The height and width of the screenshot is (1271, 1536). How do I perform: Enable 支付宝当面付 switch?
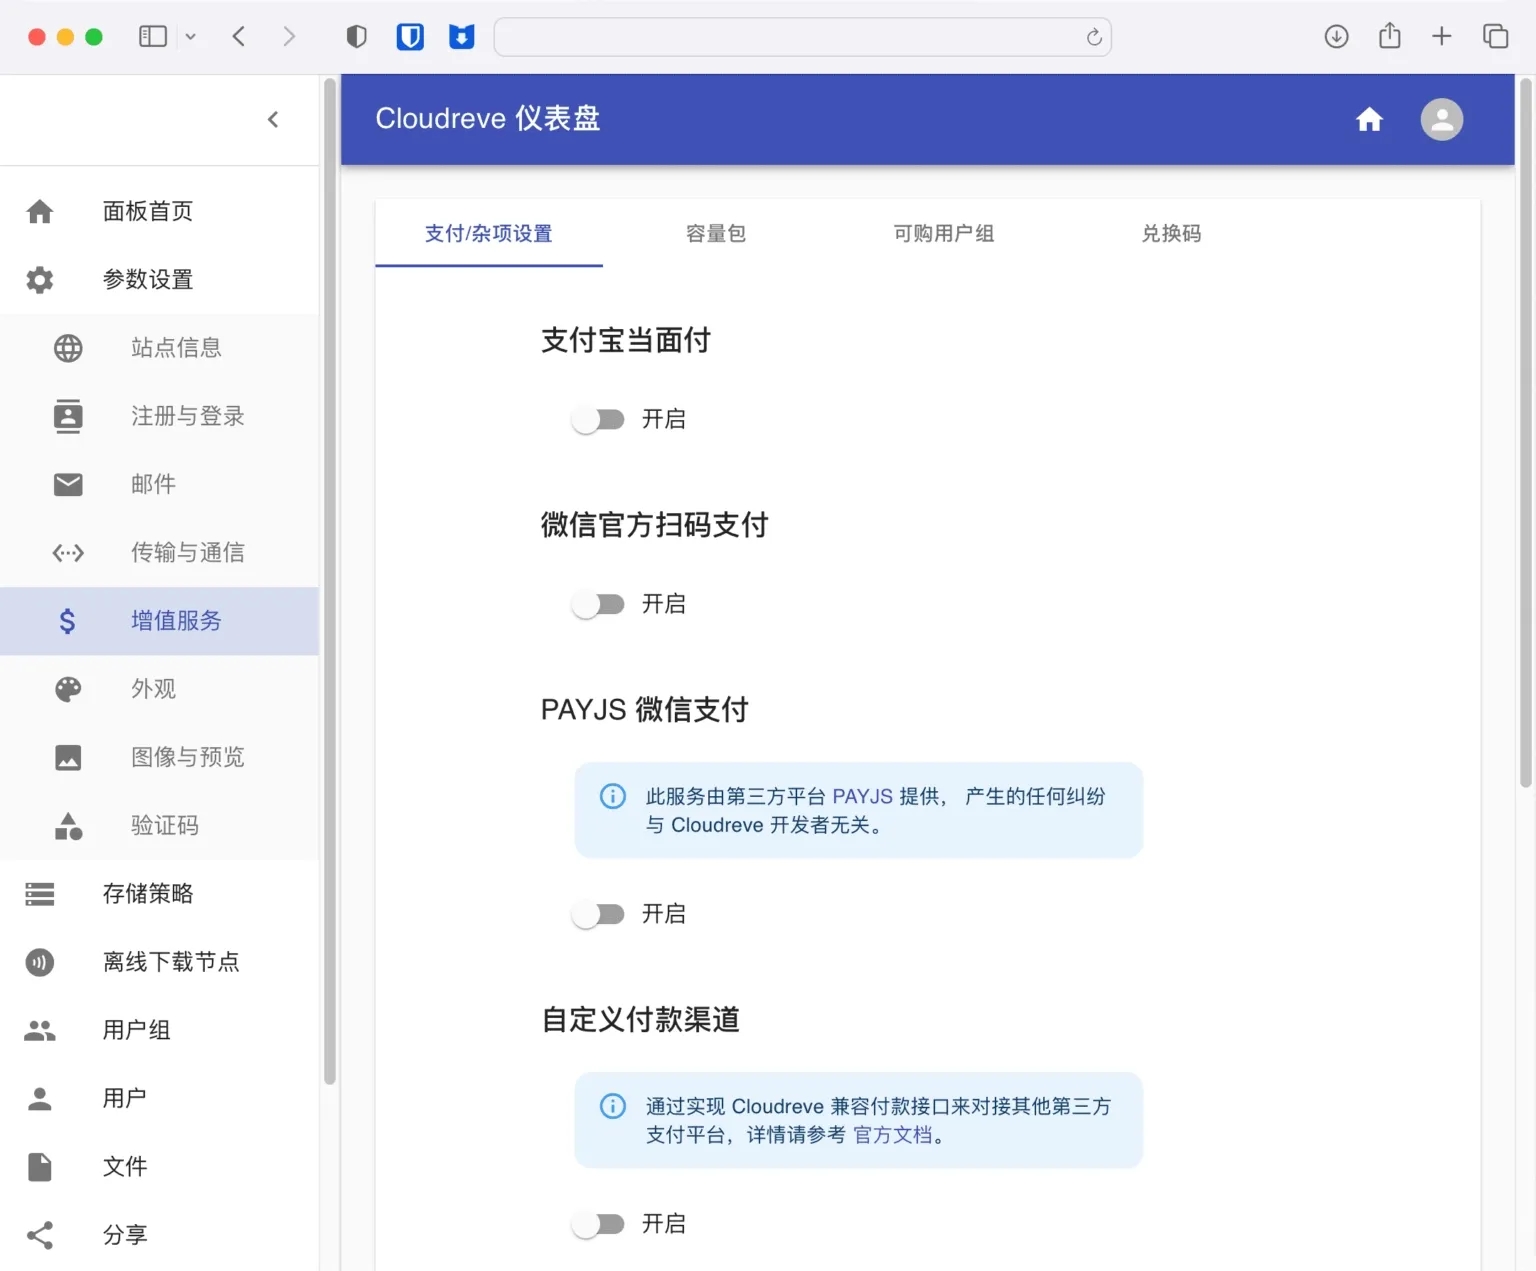click(598, 419)
